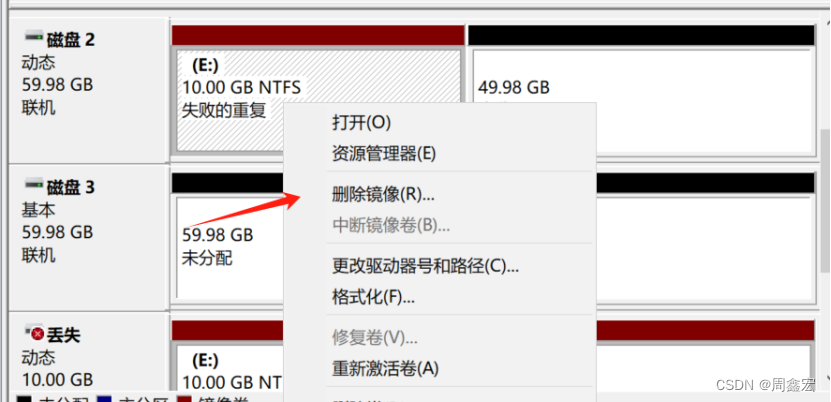The height and width of the screenshot is (402, 831).
Task: Click the 动态 type label under 磁盘 2
Action: point(38,63)
